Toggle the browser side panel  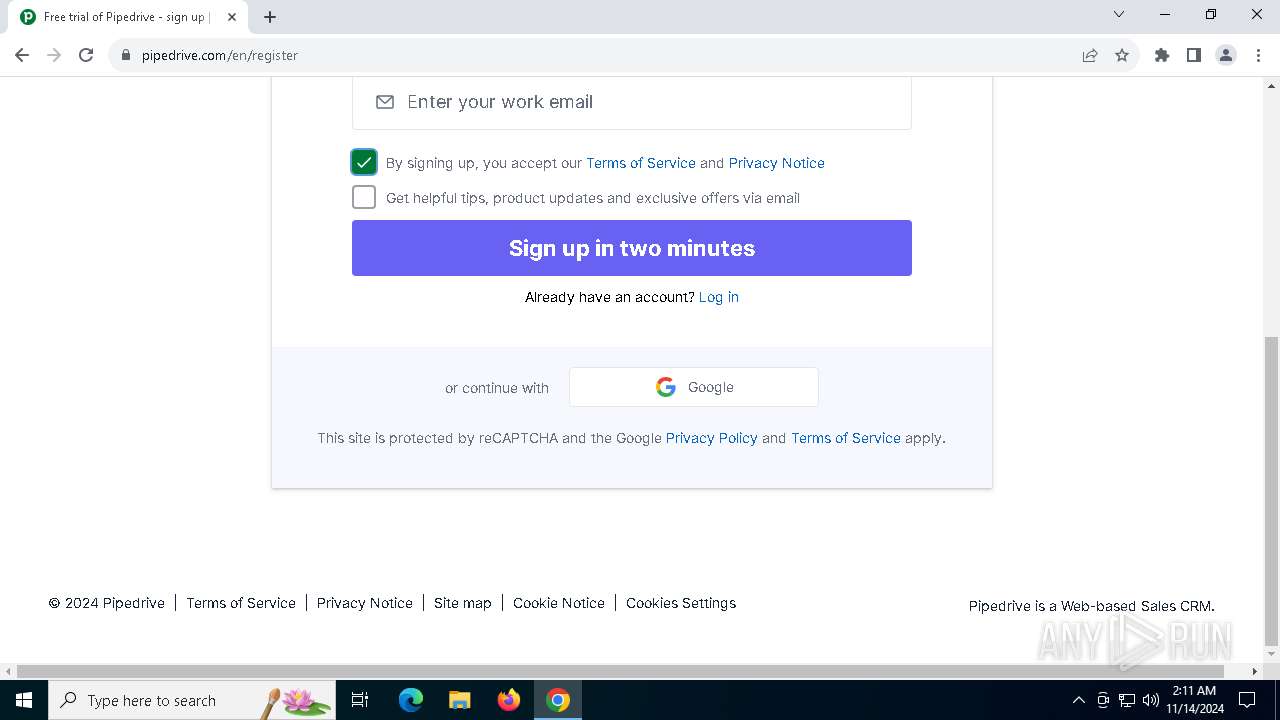[1194, 55]
